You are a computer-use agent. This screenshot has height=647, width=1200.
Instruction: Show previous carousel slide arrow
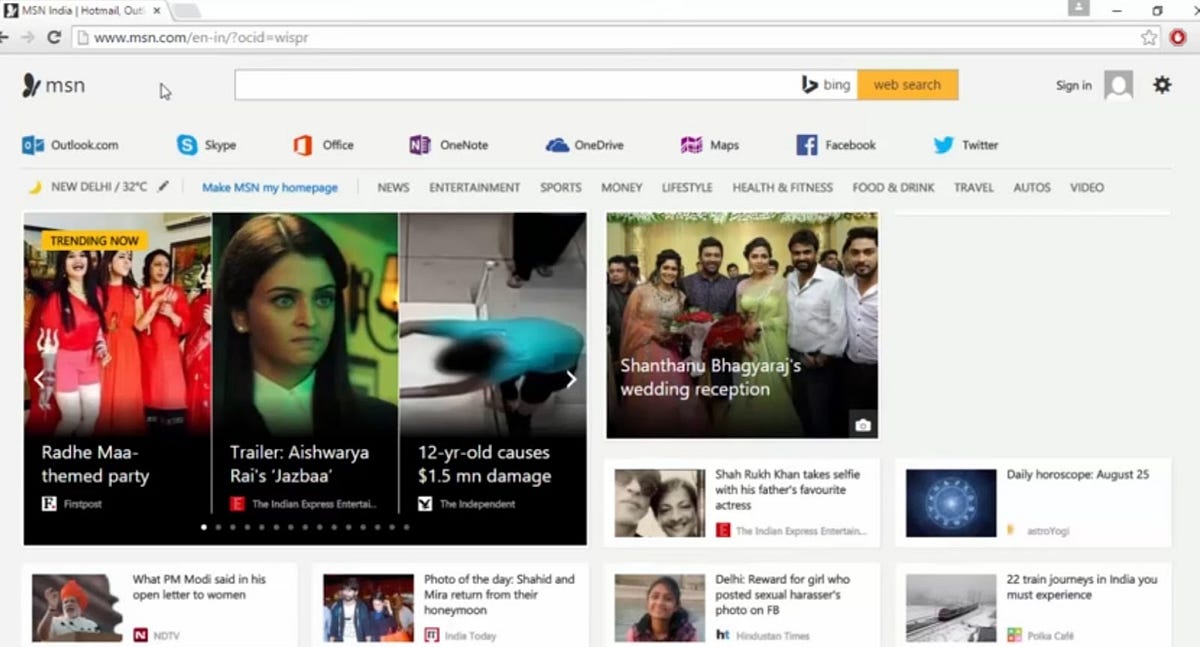point(39,379)
